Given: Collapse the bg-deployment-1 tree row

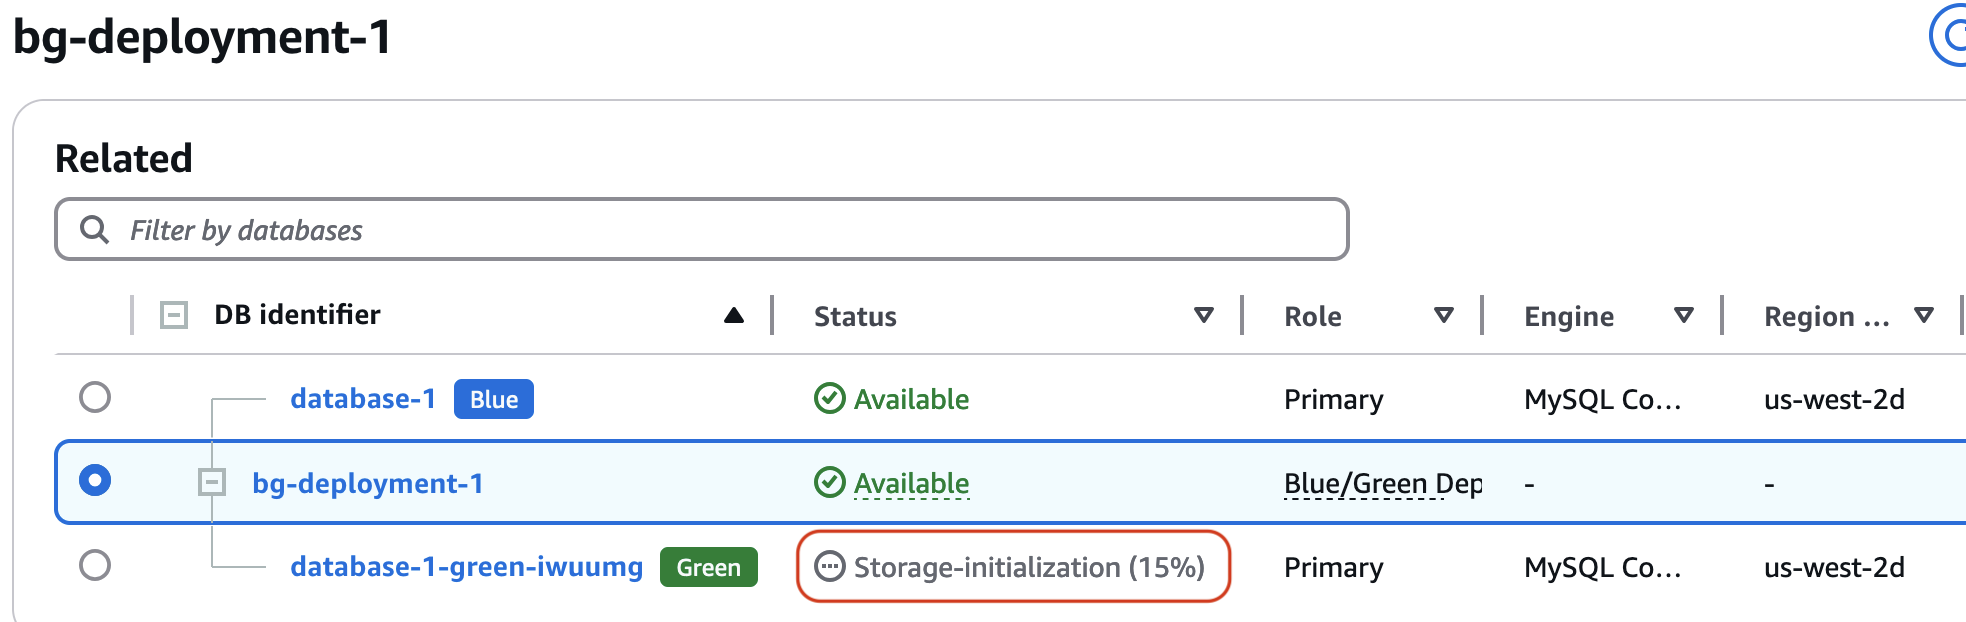Looking at the screenshot, I should (212, 483).
